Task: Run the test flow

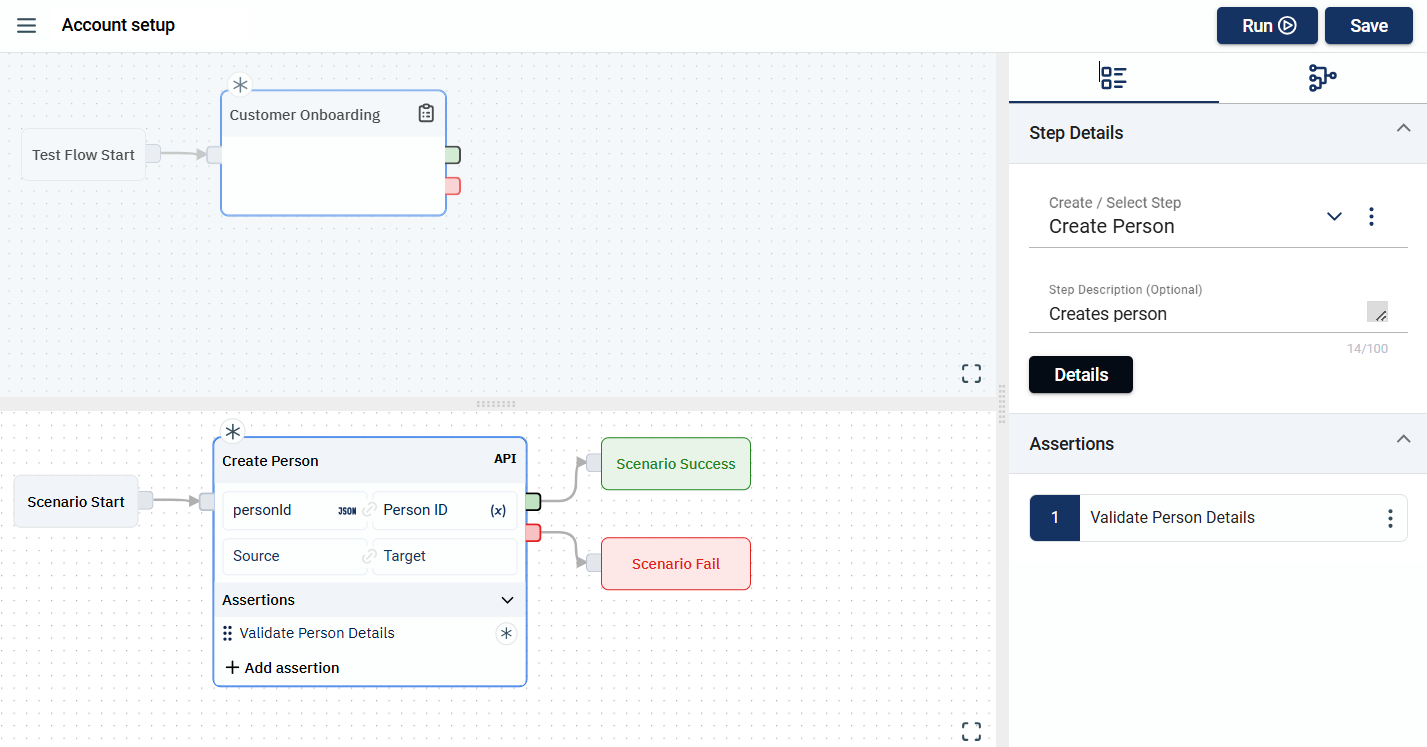Action: (1269, 26)
